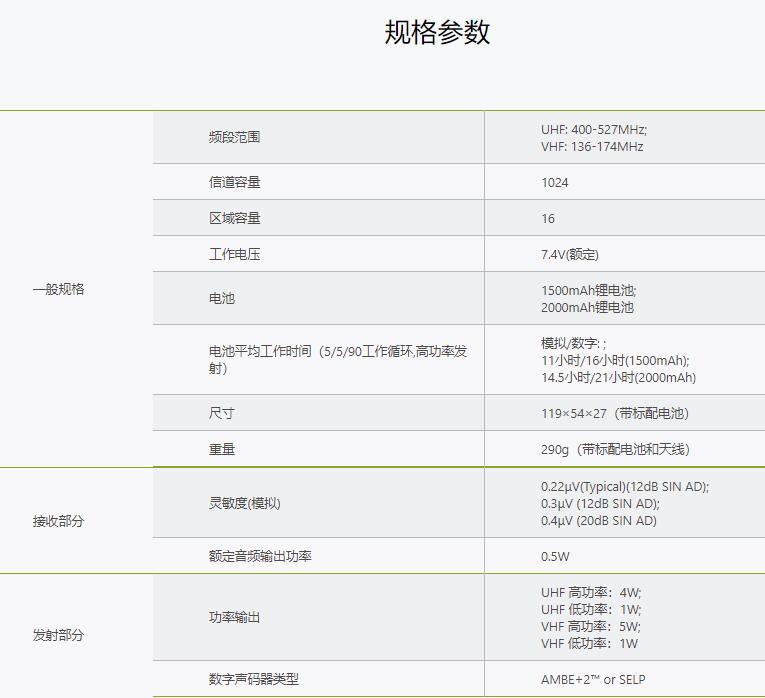Viewport: 765px width, 698px height.
Task: Click the 功率输出 row label
Action: coord(234,617)
